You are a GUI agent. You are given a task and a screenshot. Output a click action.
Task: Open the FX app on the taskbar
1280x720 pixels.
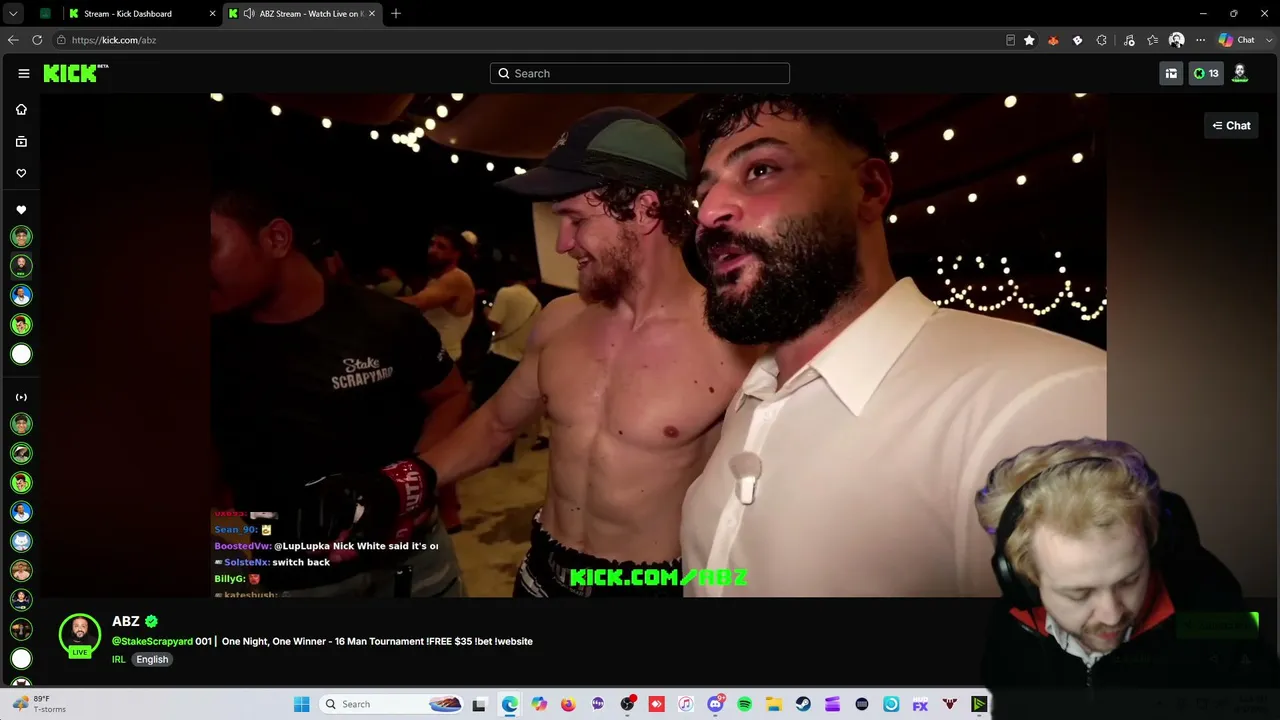coord(920,704)
